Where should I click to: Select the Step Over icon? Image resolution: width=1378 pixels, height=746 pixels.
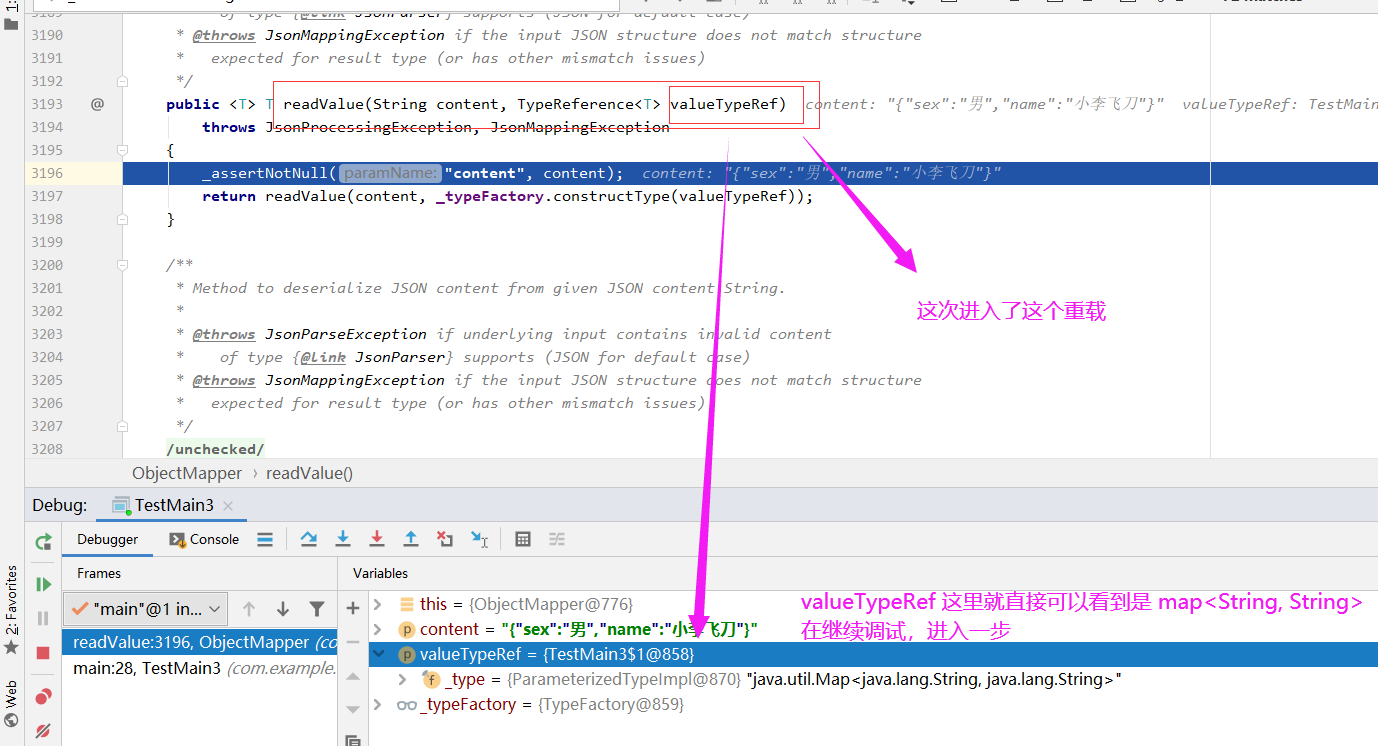click(309, 539)
